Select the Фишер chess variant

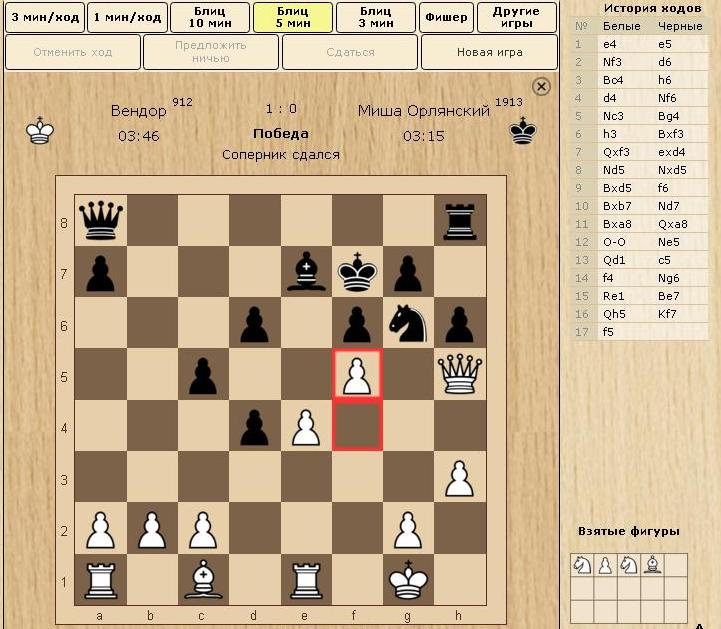(446, 17)
